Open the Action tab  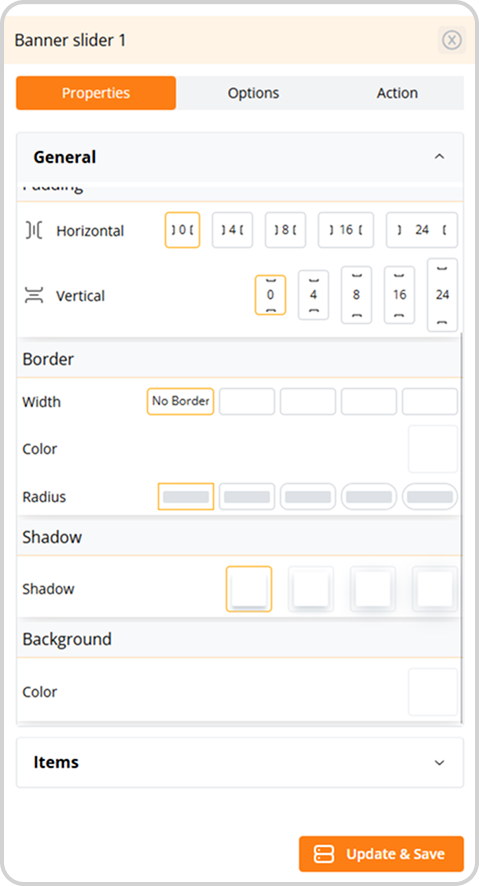coord(397,93)
